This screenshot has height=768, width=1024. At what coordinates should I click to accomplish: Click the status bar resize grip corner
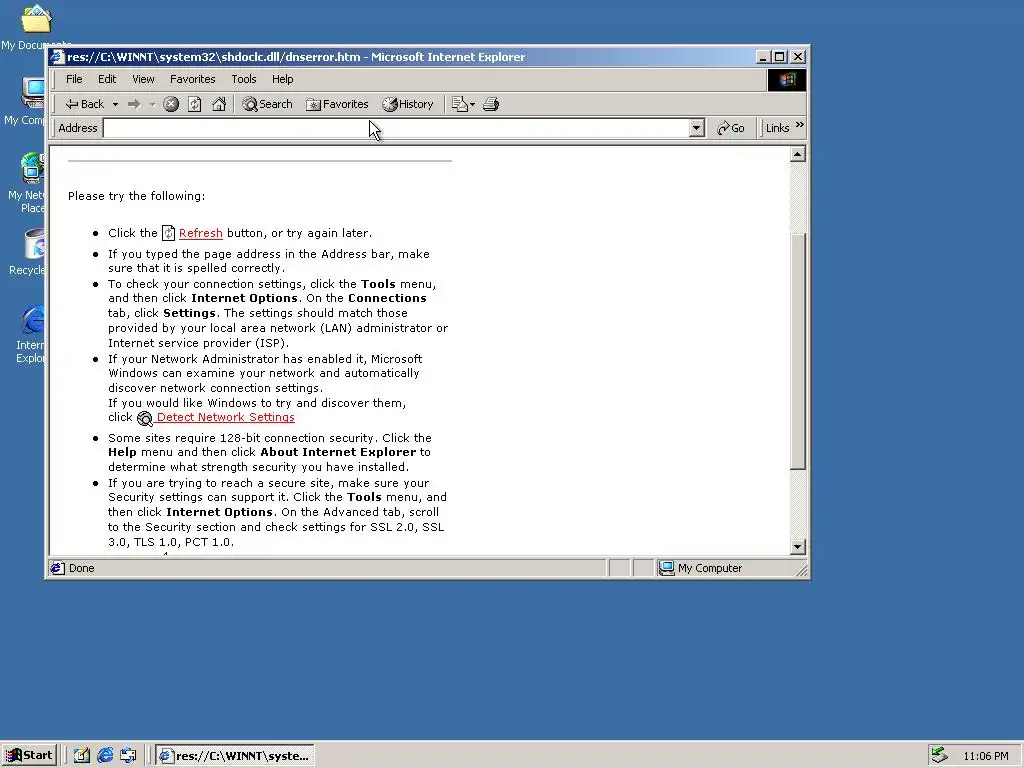(x=801, y=569)
